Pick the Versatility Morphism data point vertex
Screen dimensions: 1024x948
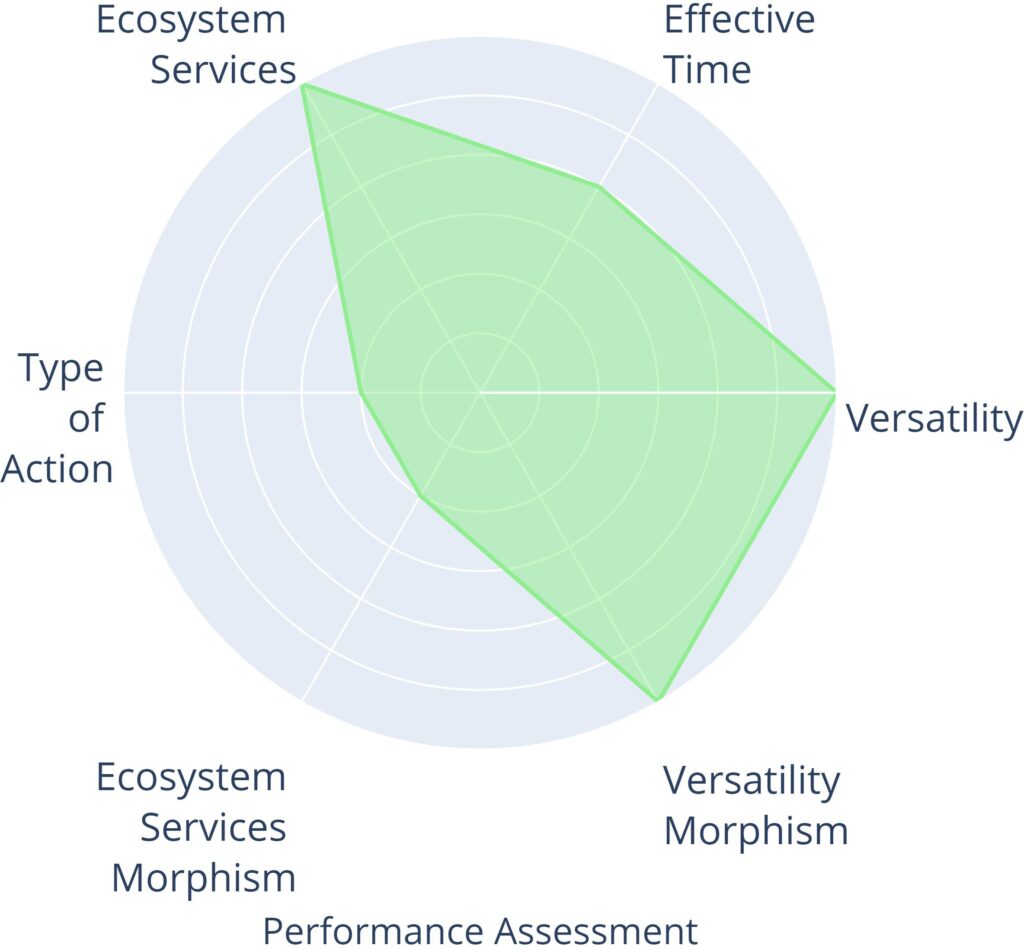click(x=657, y=699)
